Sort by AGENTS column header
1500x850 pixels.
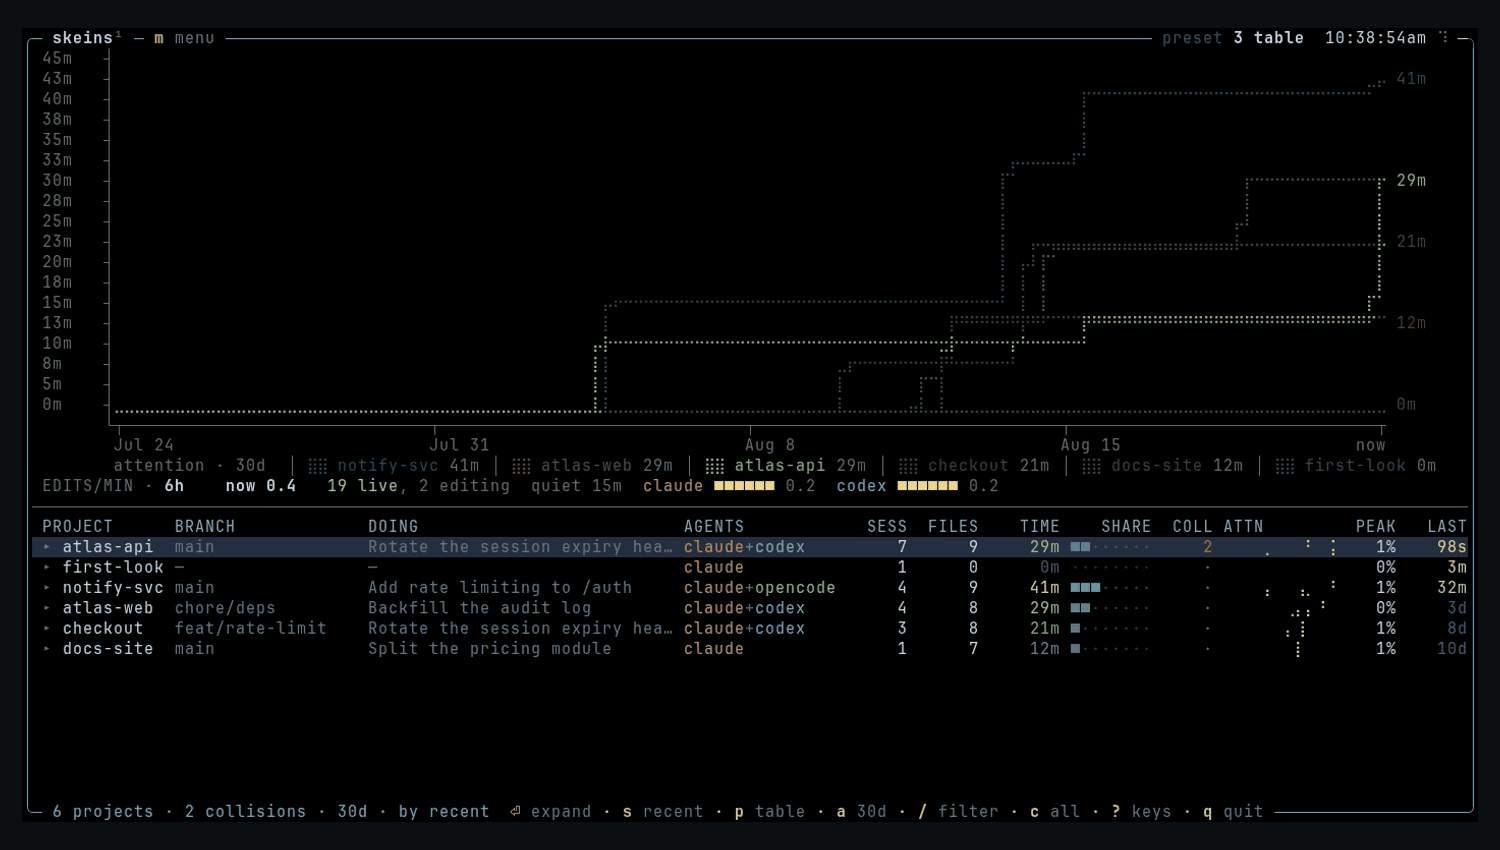(714, 526)
